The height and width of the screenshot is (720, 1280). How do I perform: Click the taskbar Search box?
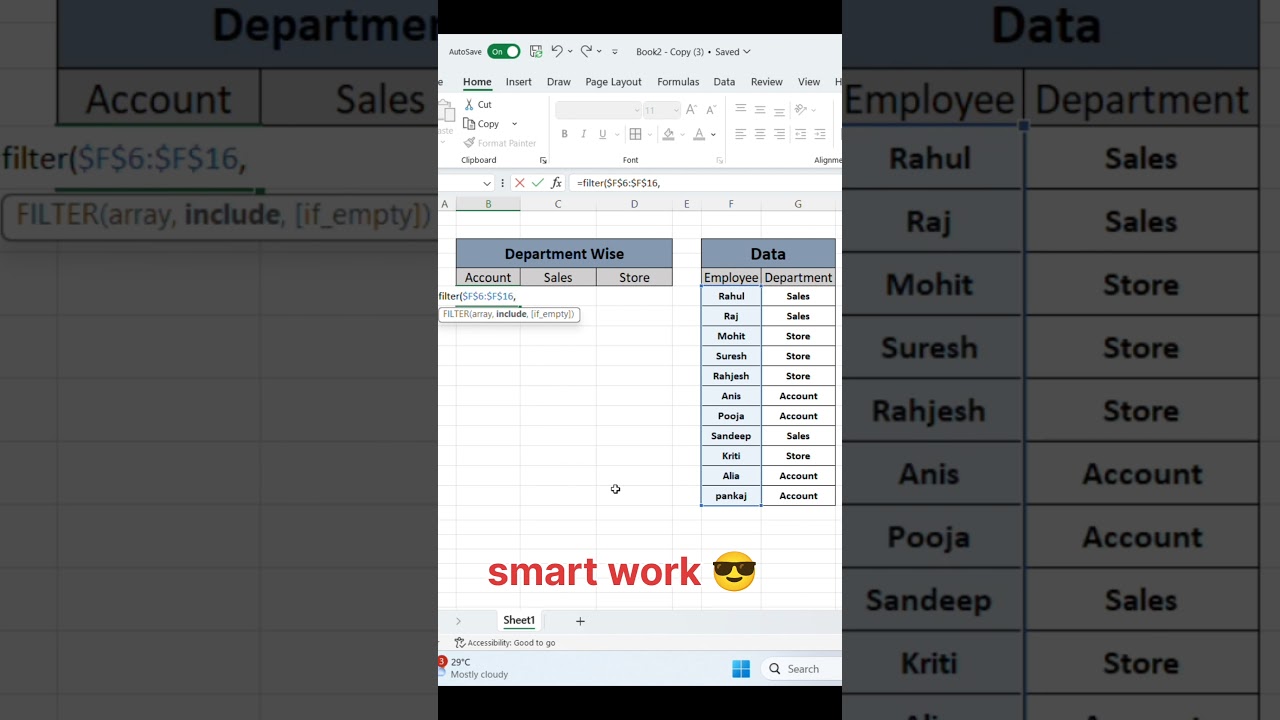pyautogui.click(x=801, y=669)
